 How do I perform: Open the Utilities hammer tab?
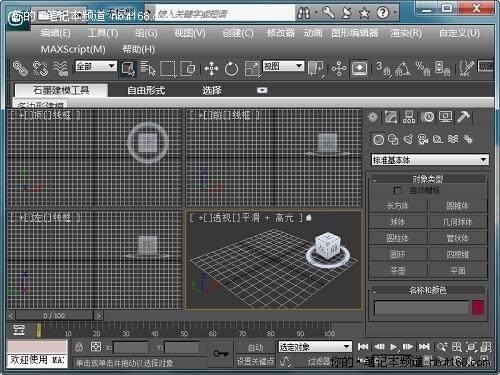[x=463, y=117]
